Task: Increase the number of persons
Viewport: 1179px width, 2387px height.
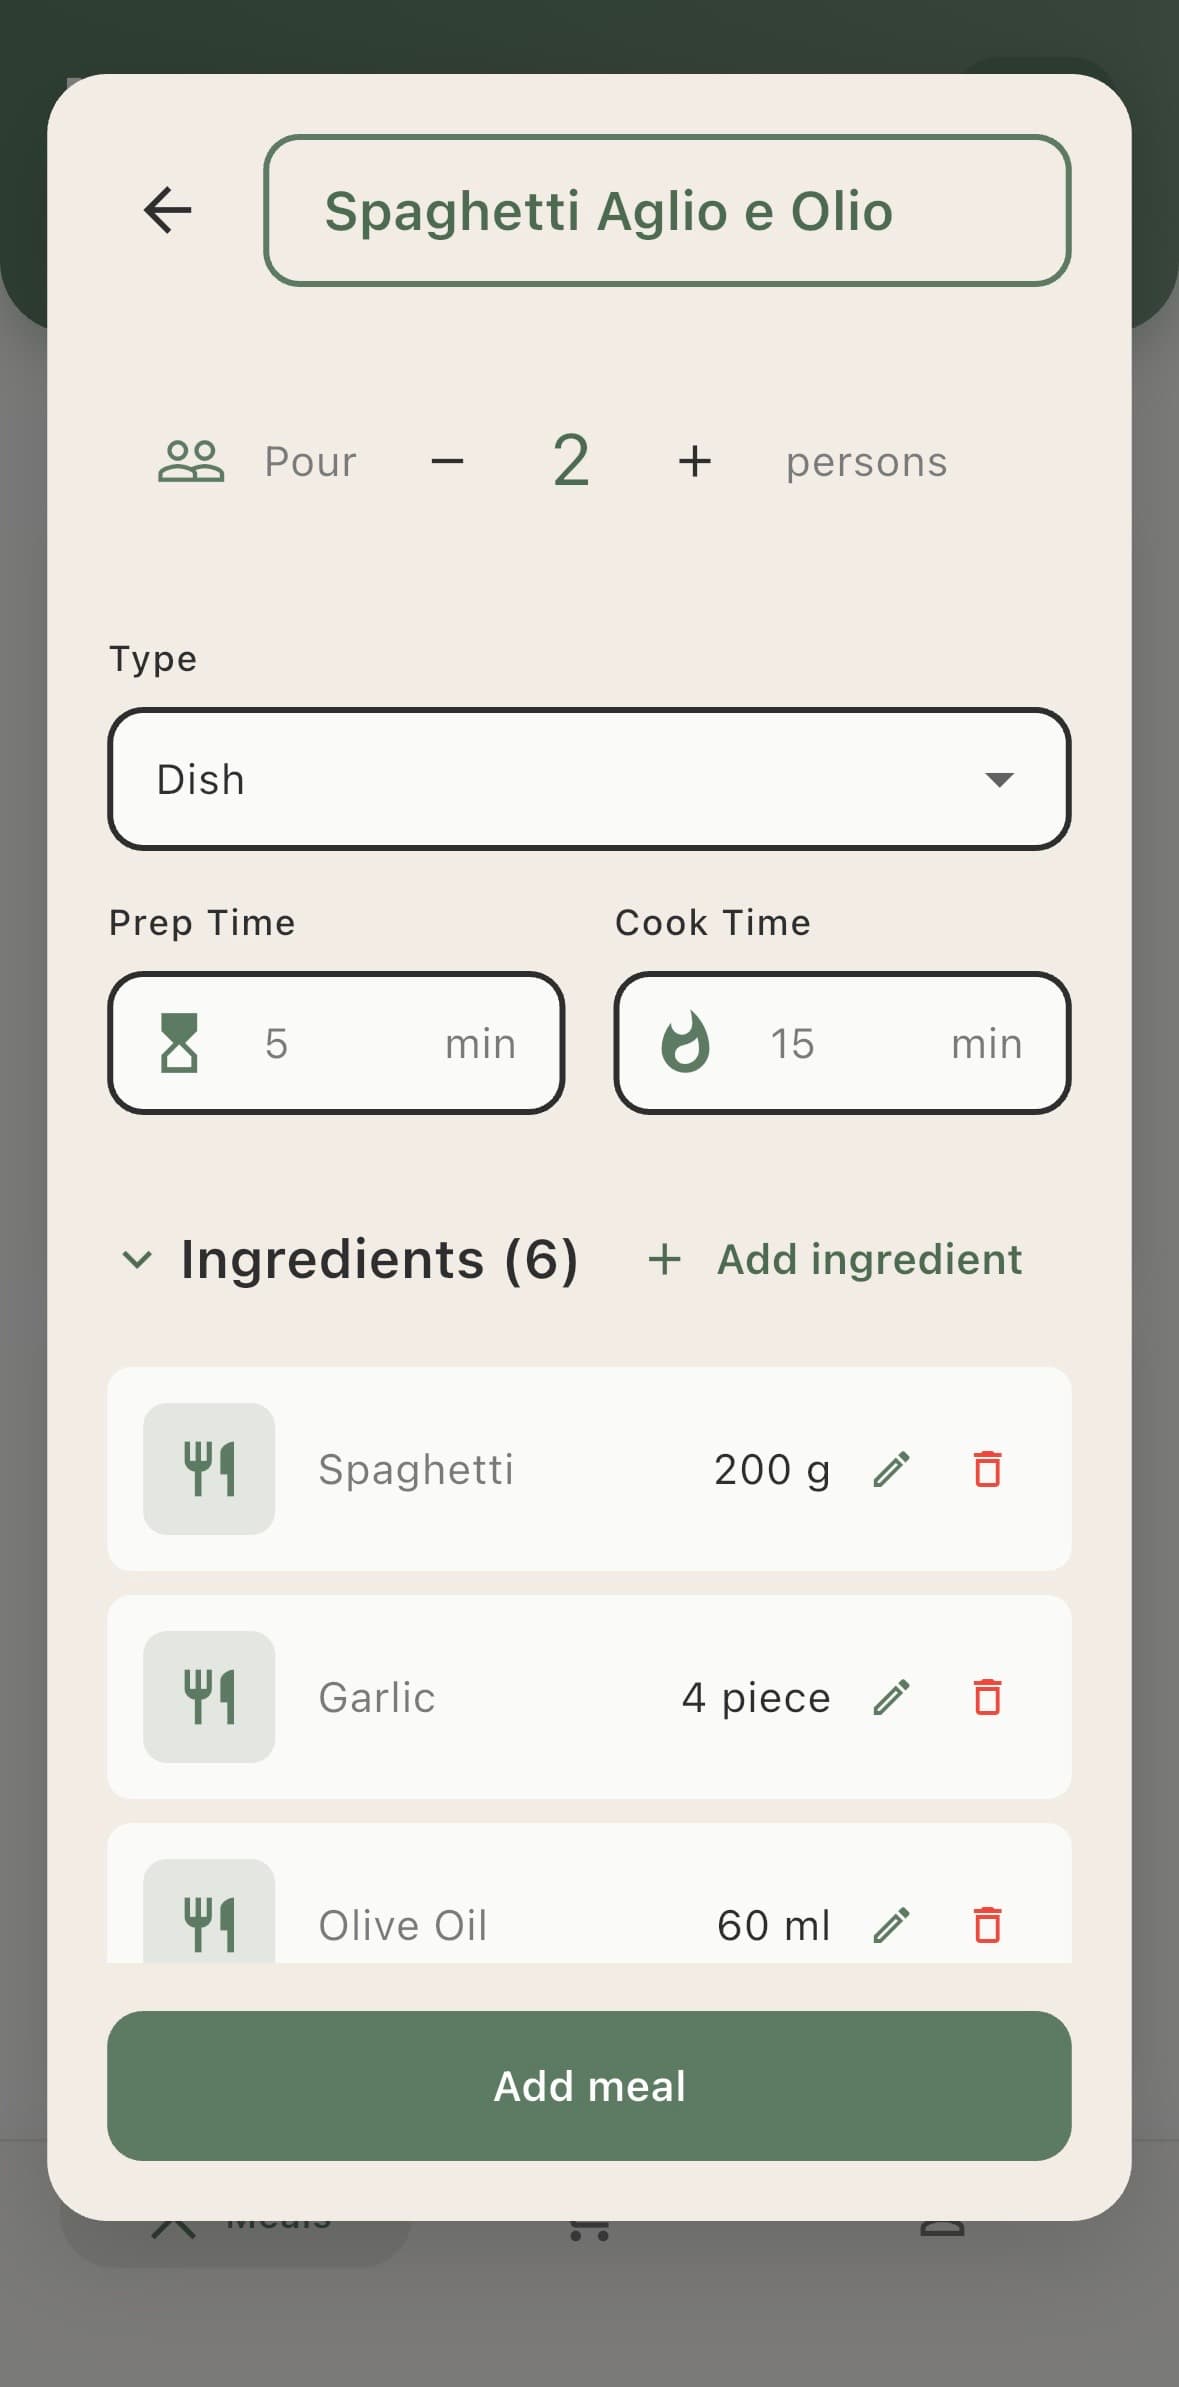Action: (x=694, y=461)
